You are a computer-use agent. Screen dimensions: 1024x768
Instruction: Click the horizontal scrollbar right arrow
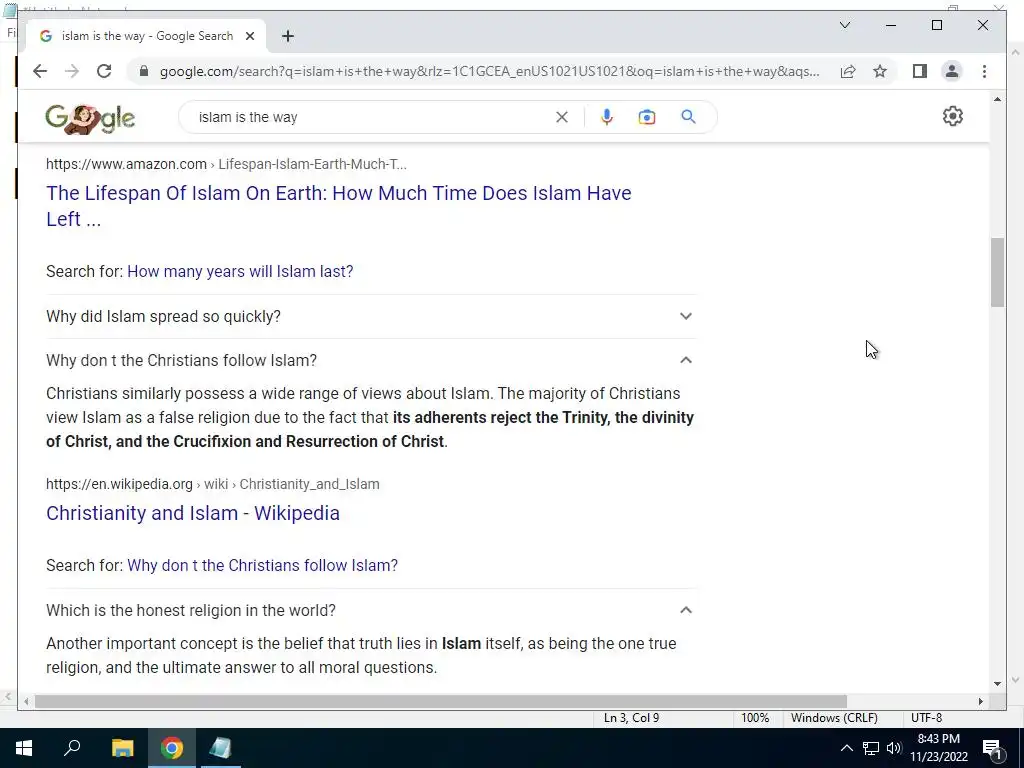(980, 701)
